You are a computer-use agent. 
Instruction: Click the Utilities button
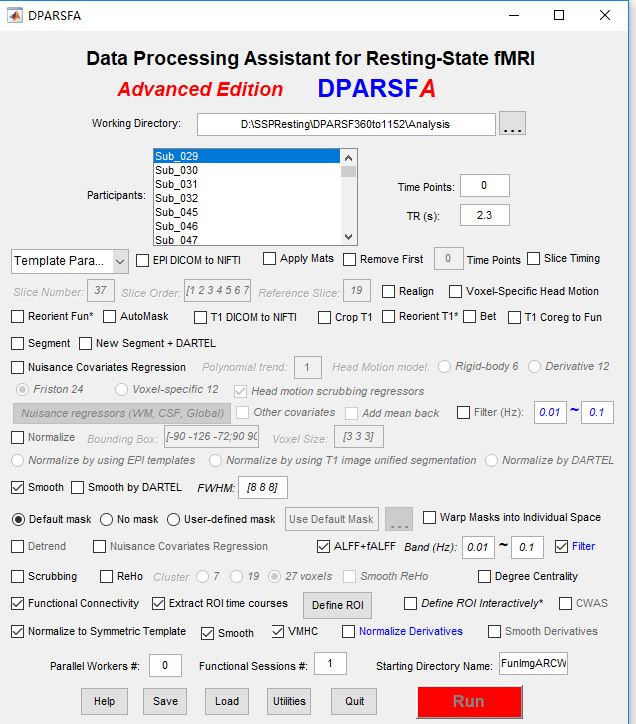(x=289, y=701)
